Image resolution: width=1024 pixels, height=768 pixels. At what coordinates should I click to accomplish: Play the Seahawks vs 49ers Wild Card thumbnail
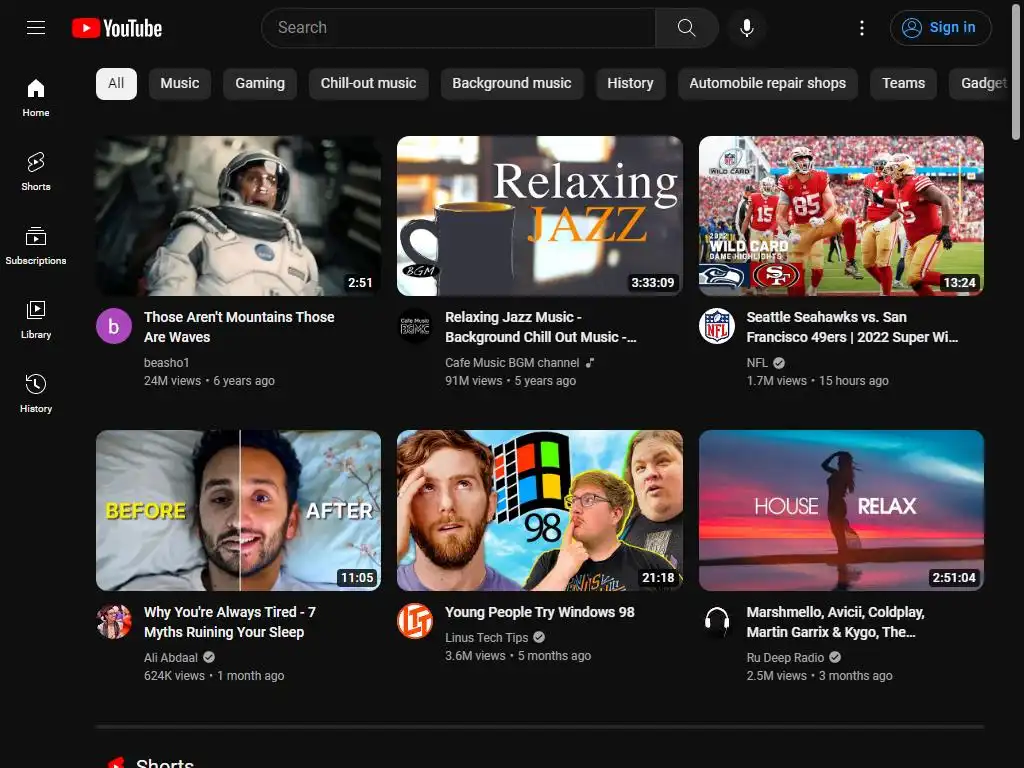coord(841,216)
